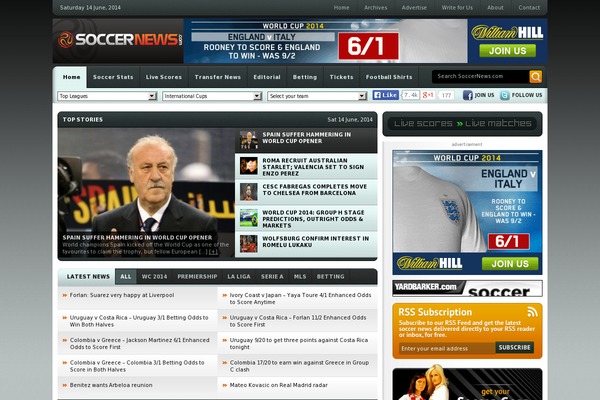Select the La Liga news tab

click(239, 276)
